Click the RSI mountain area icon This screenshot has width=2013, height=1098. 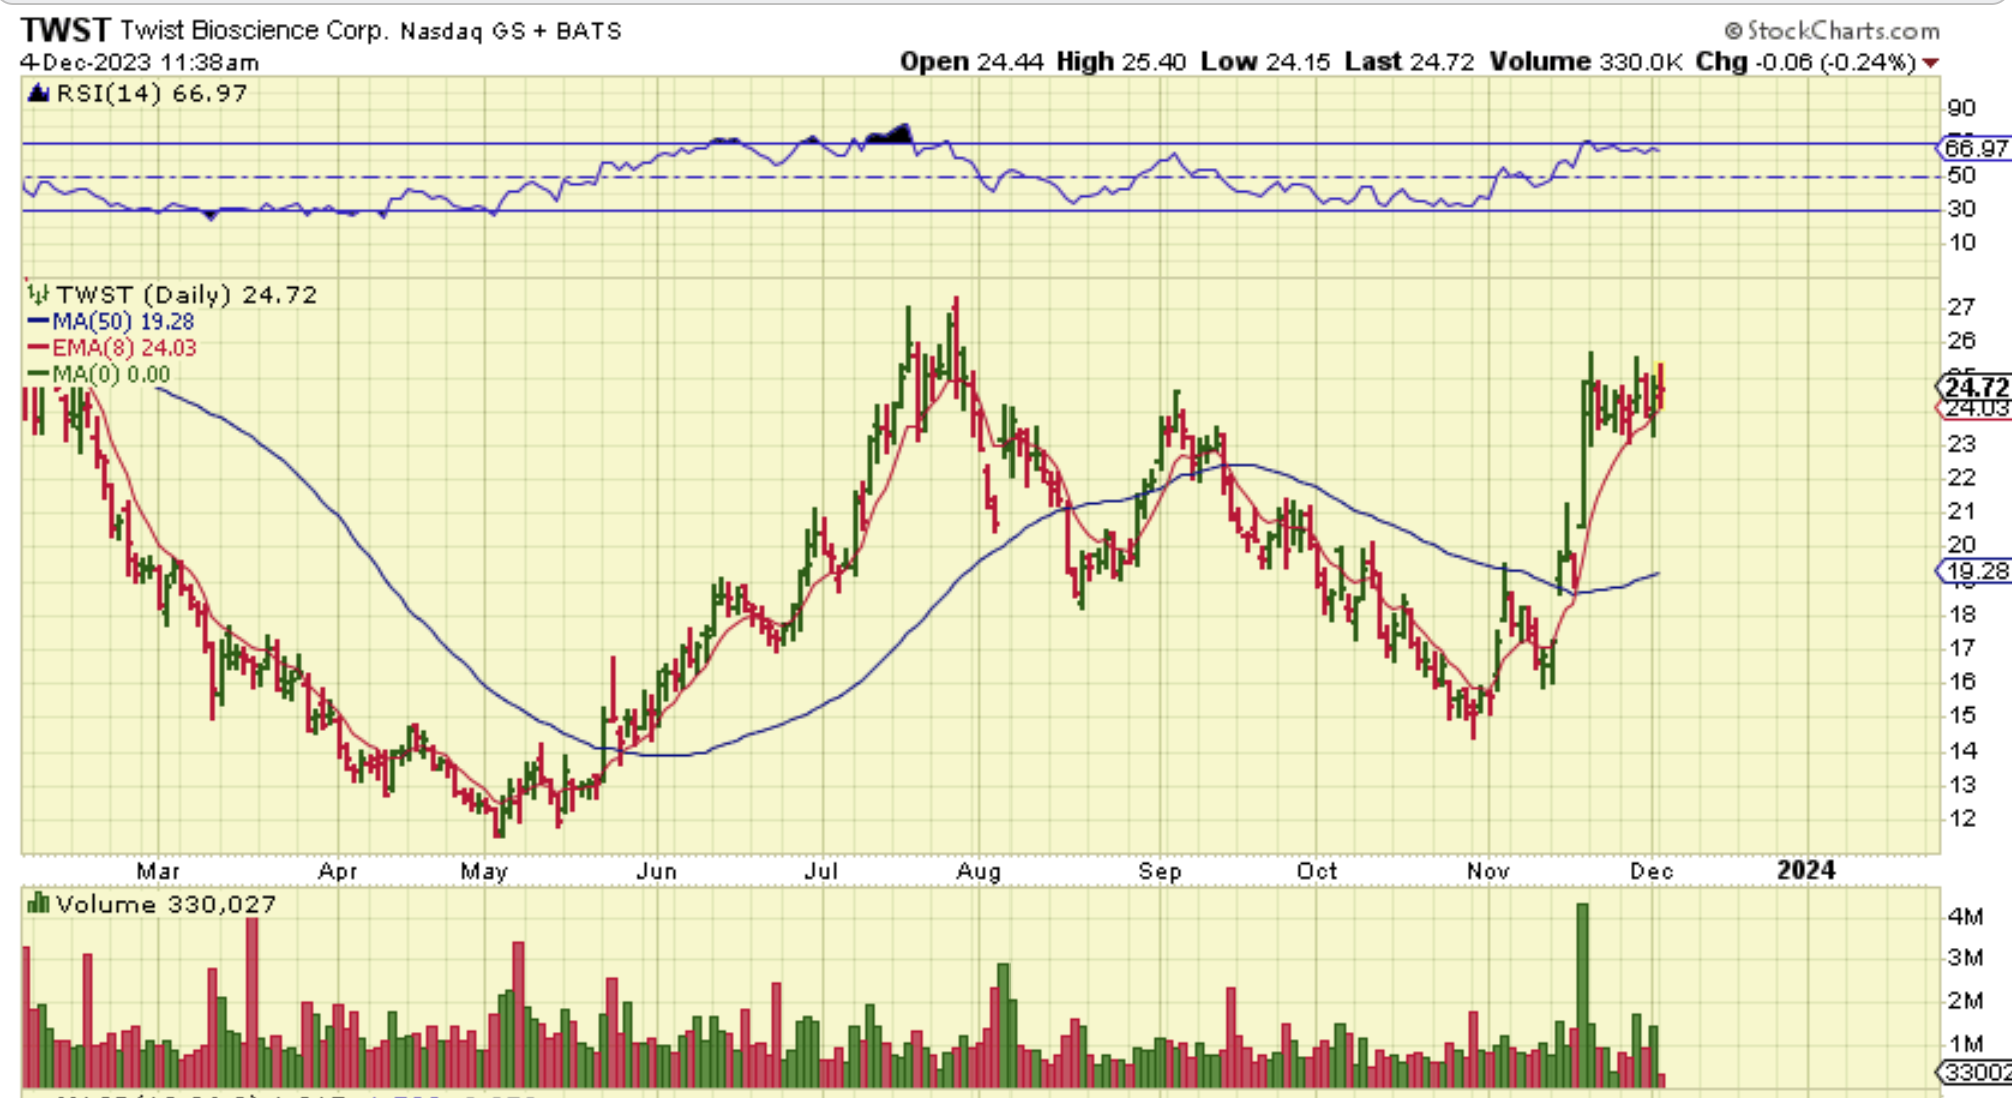(38, 93)
